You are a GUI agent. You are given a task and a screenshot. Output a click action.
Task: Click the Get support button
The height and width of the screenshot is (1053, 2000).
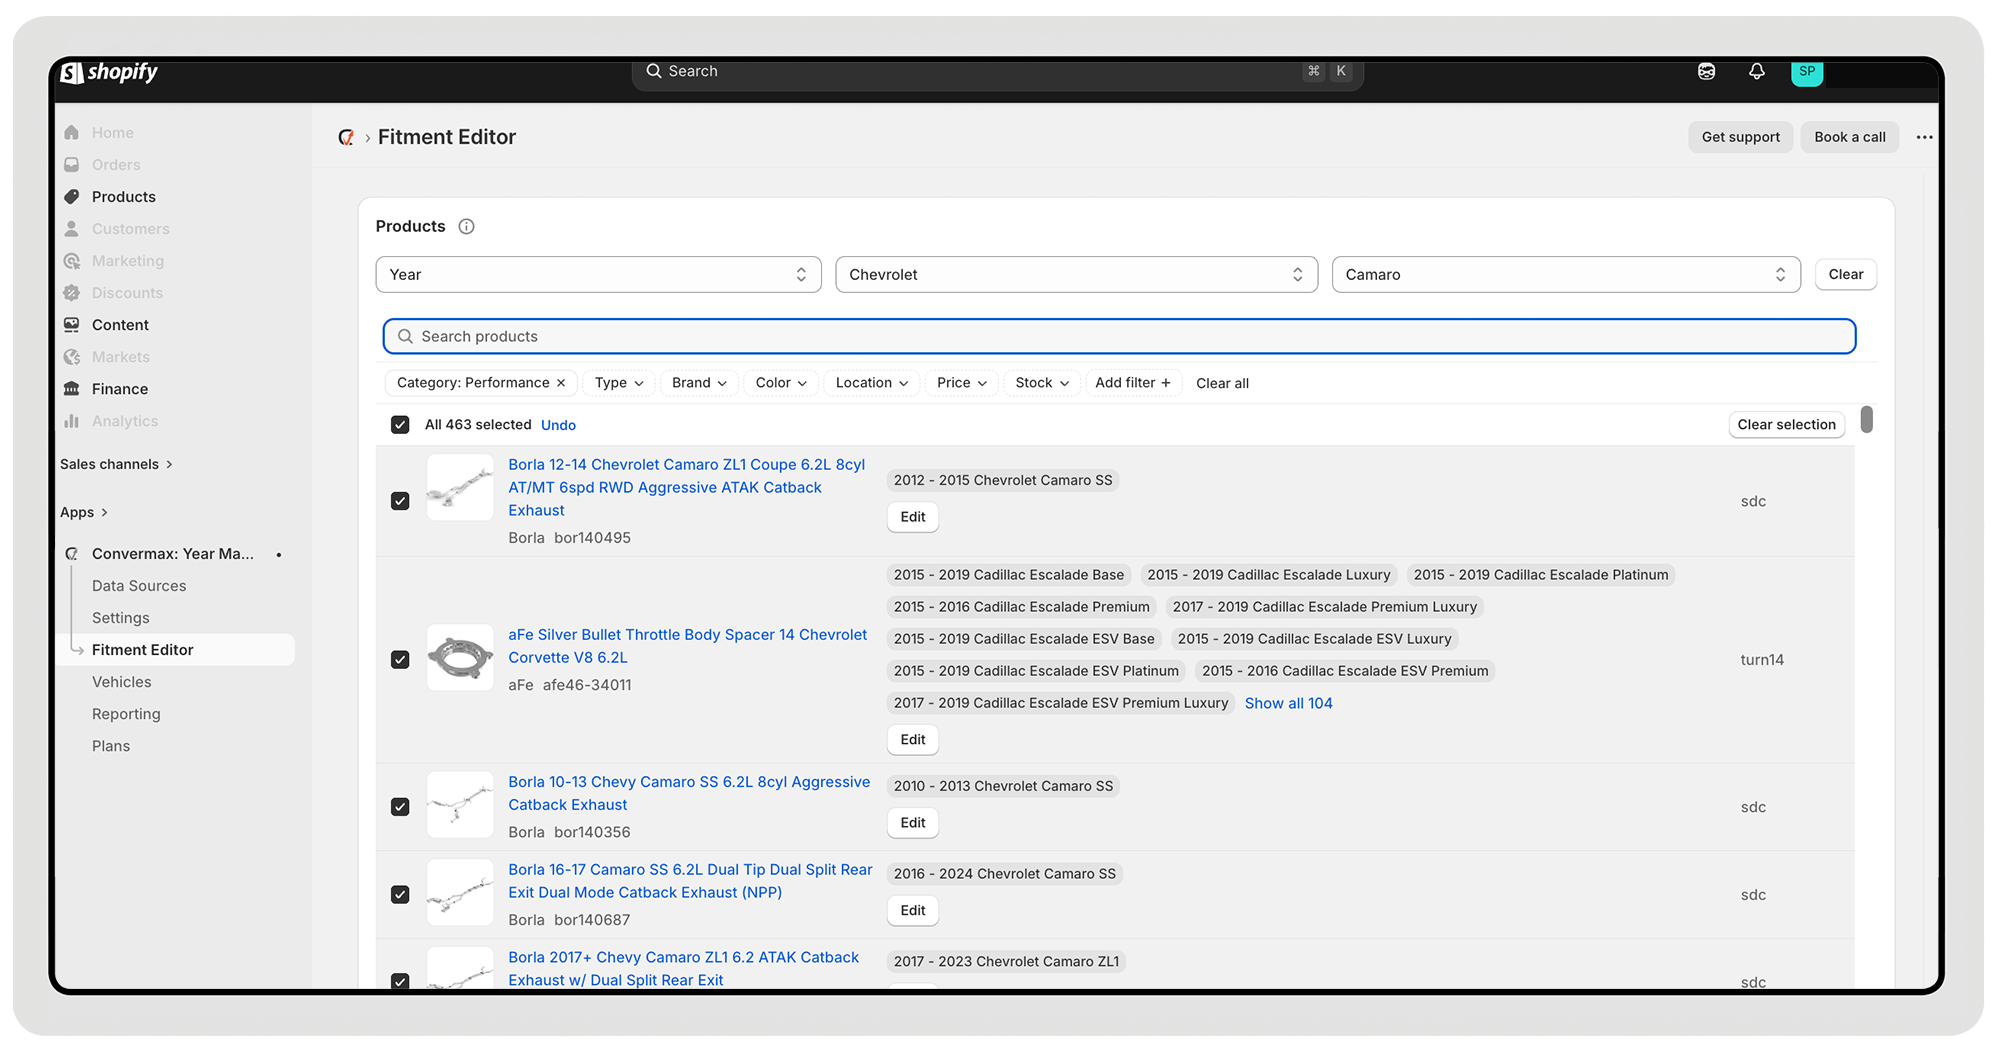click(1741, 137)
